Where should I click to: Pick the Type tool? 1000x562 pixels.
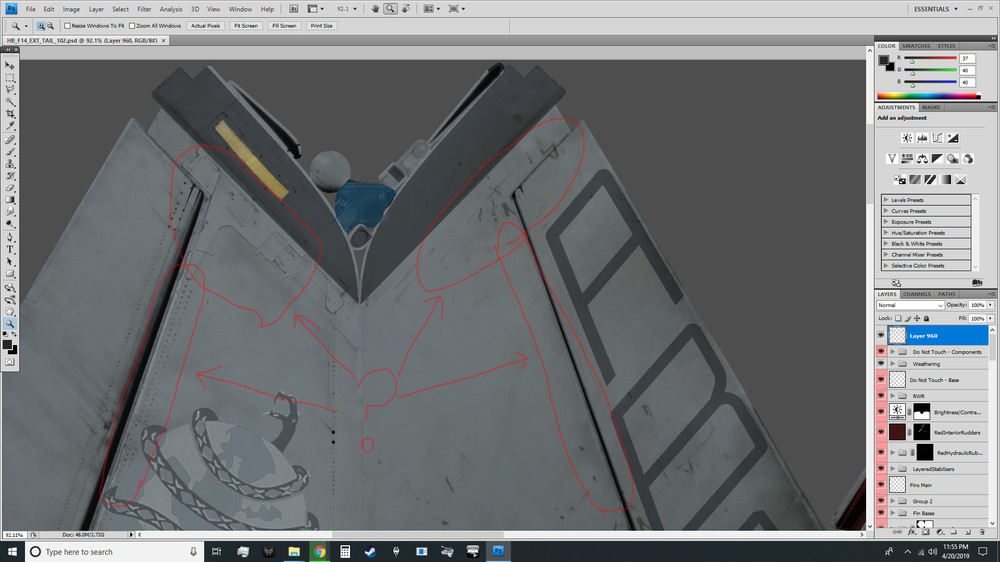(11, 249)
